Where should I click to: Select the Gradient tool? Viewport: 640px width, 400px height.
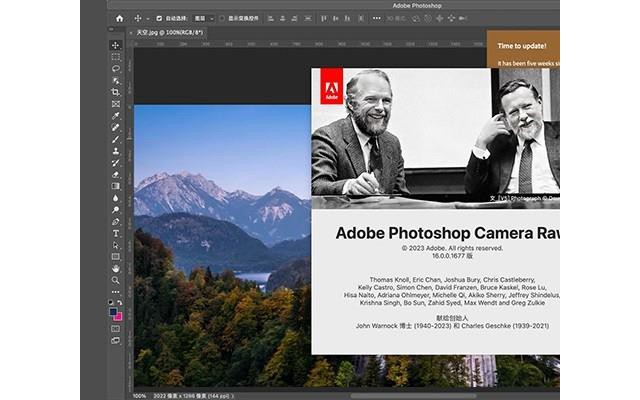point(116,186)
